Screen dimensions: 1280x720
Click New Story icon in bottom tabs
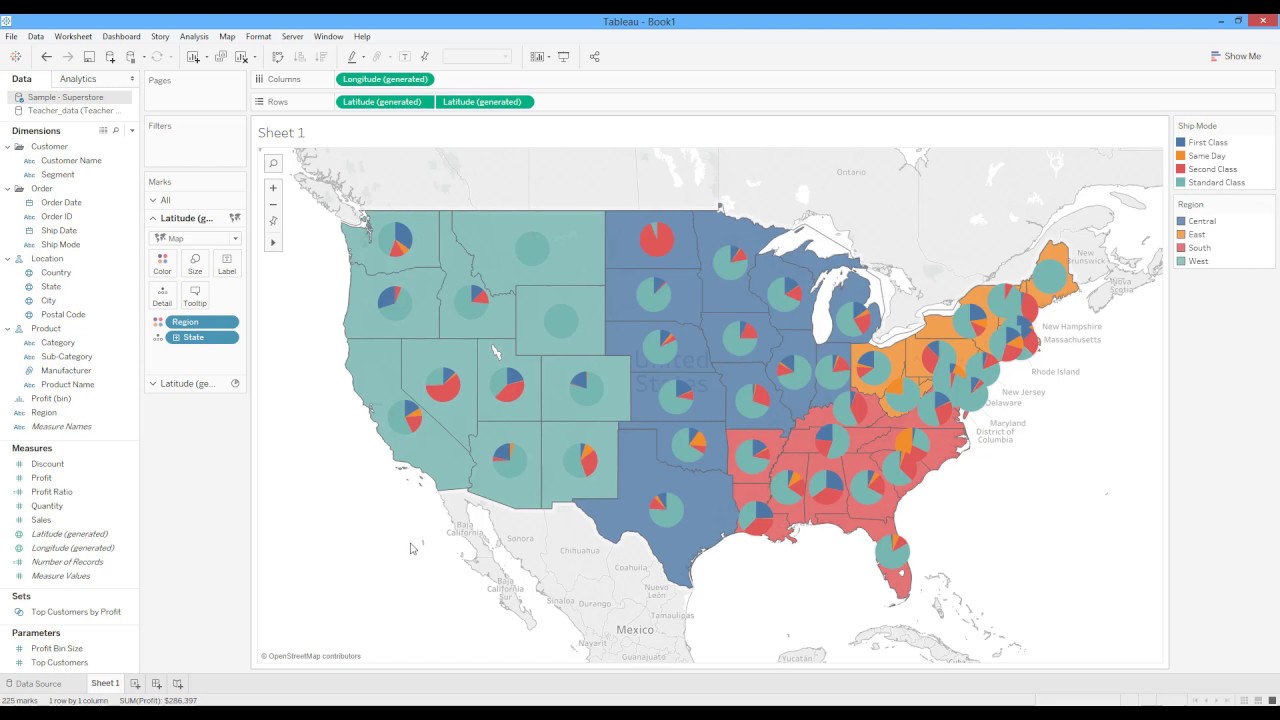point(178,684)
